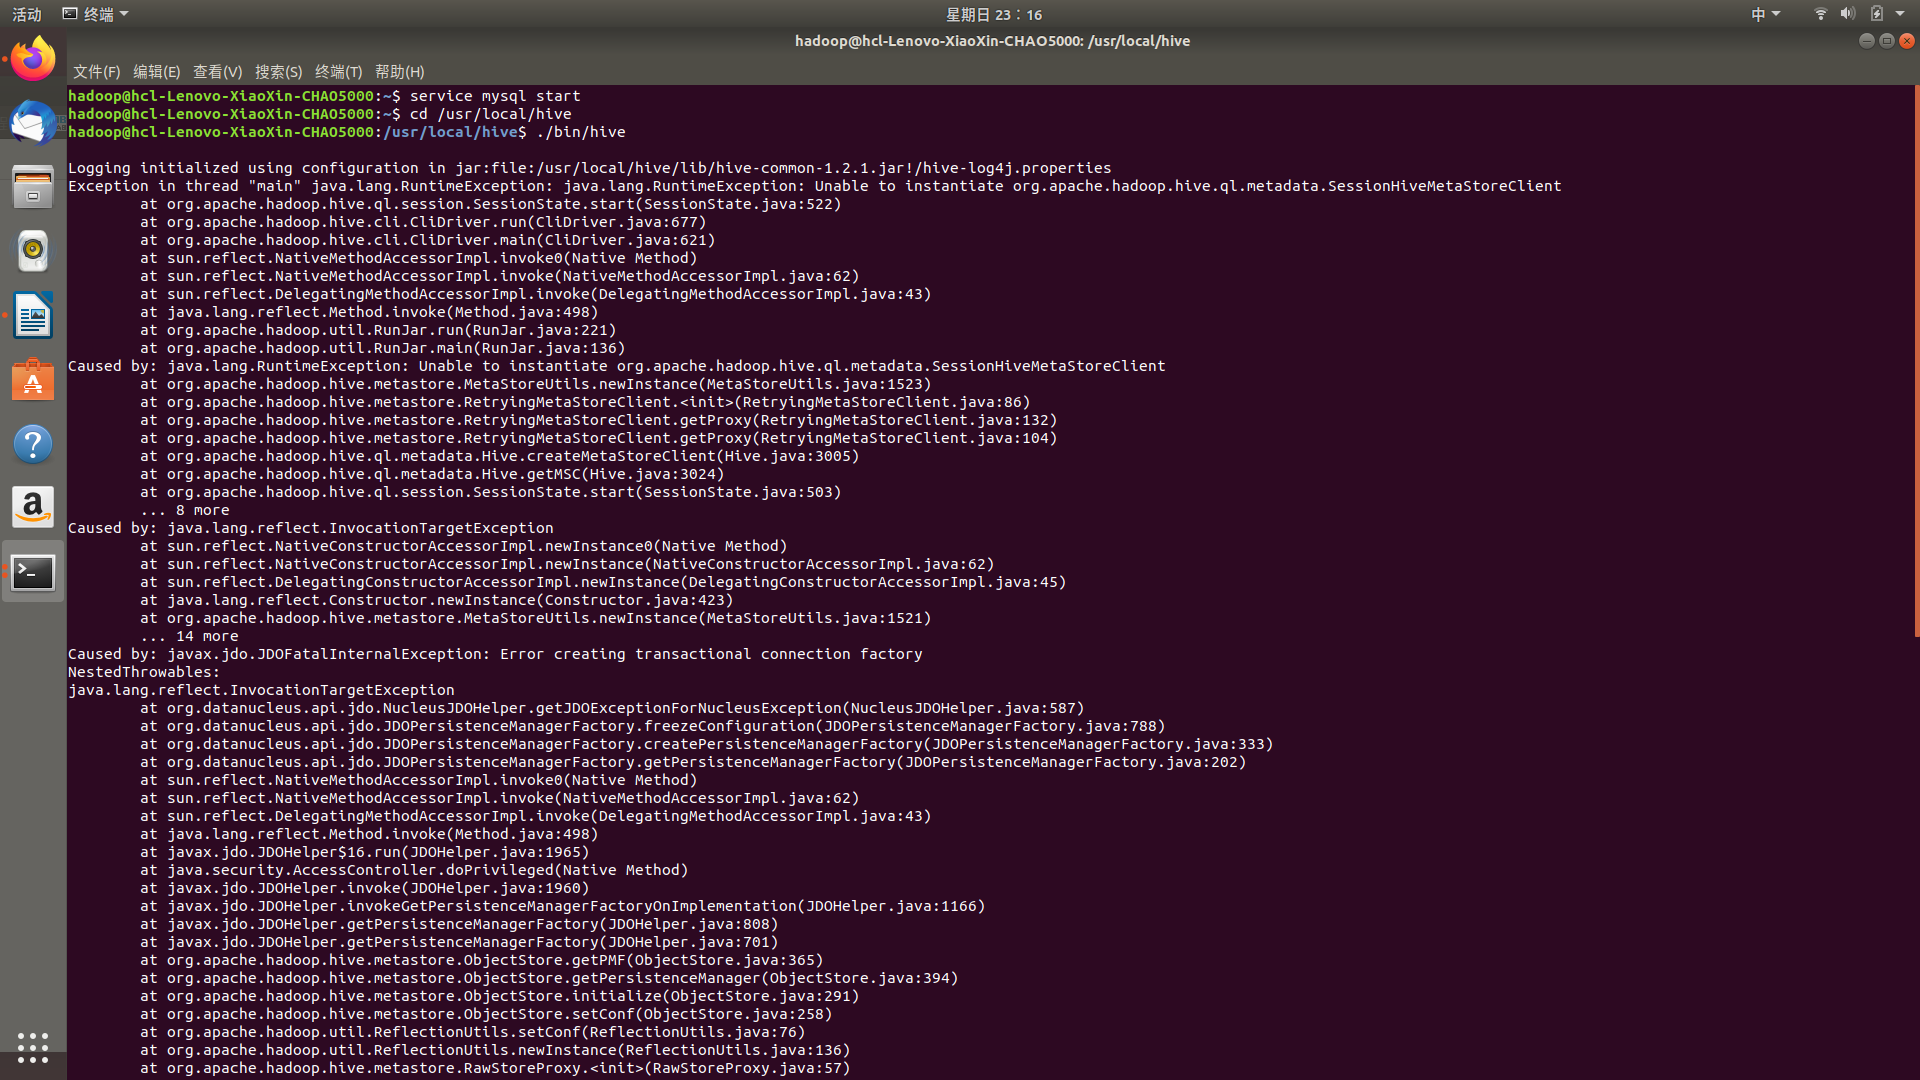Image resolution: width=1920 pixels, height=1080 pixels.
Task: Select the Terminal icon in dock
Action: (33, 572)
